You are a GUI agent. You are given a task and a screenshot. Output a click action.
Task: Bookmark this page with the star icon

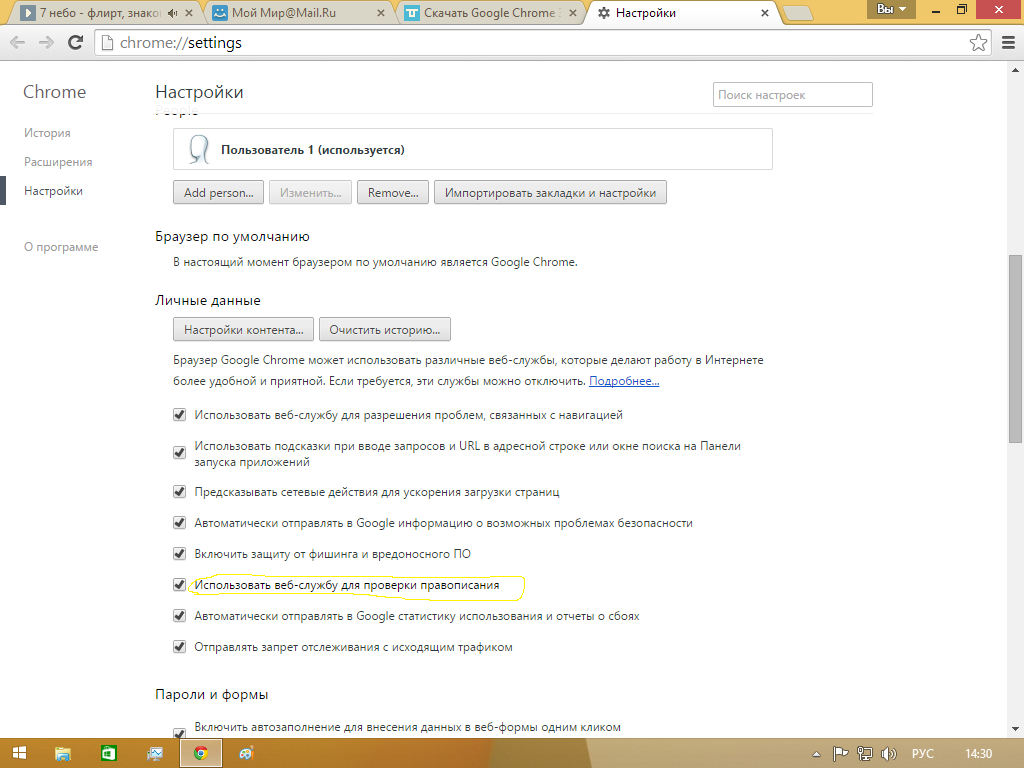click(978, 43)
